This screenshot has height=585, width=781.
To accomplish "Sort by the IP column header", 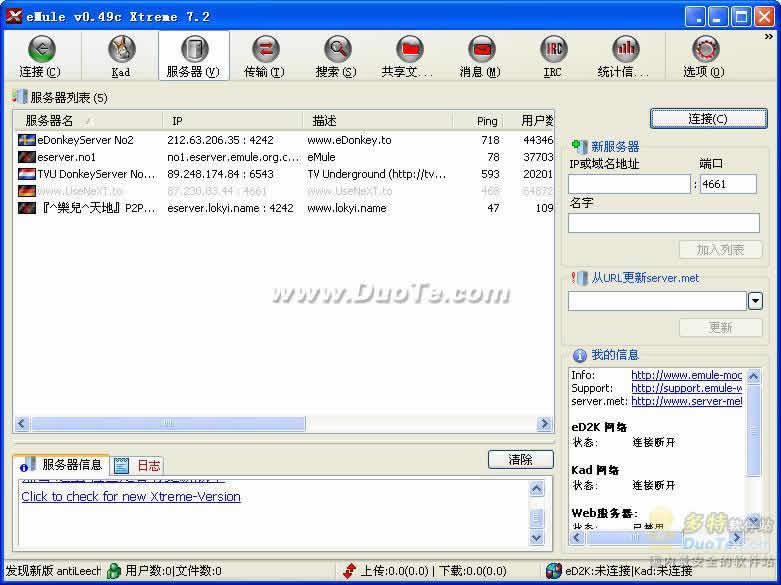I will pyautogui.click(x=233, y=121).
